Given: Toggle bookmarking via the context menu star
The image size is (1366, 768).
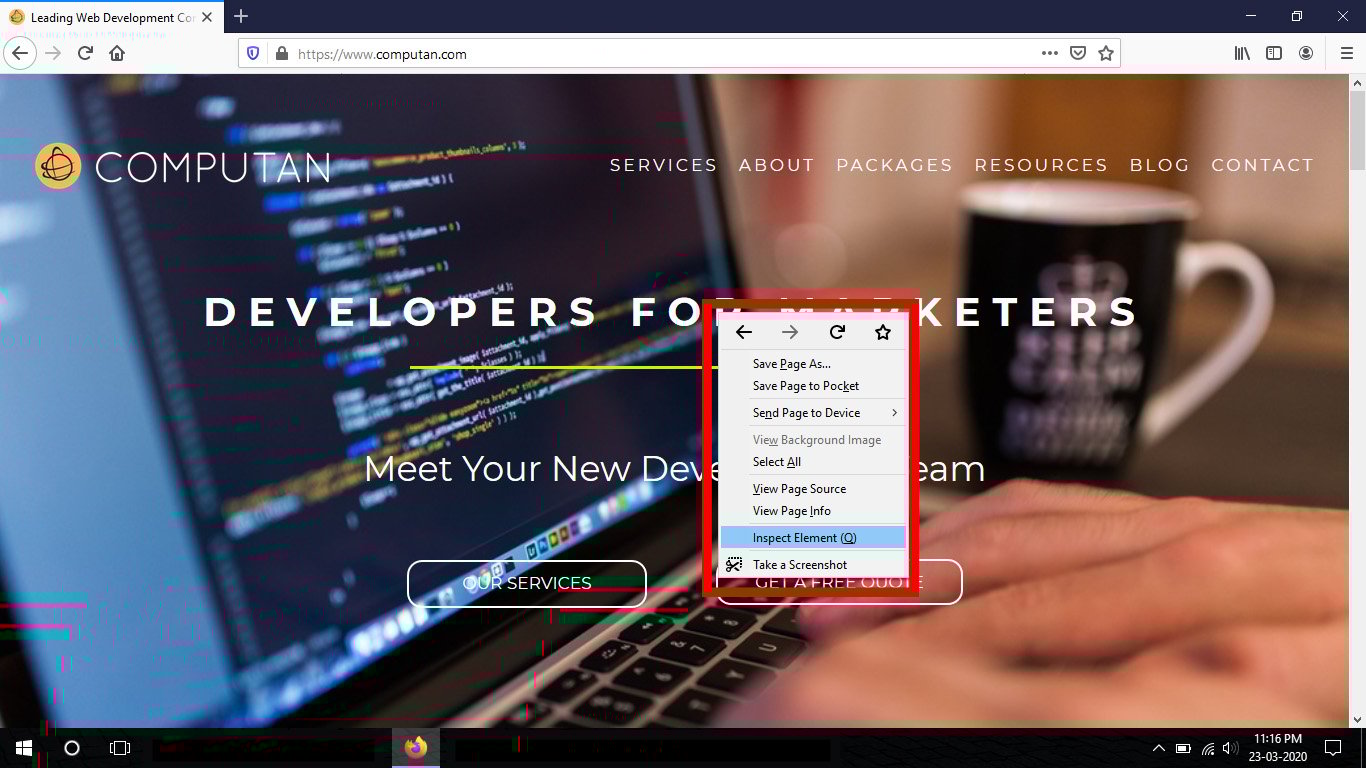Looking at the screenshot, I should (883, 331).
